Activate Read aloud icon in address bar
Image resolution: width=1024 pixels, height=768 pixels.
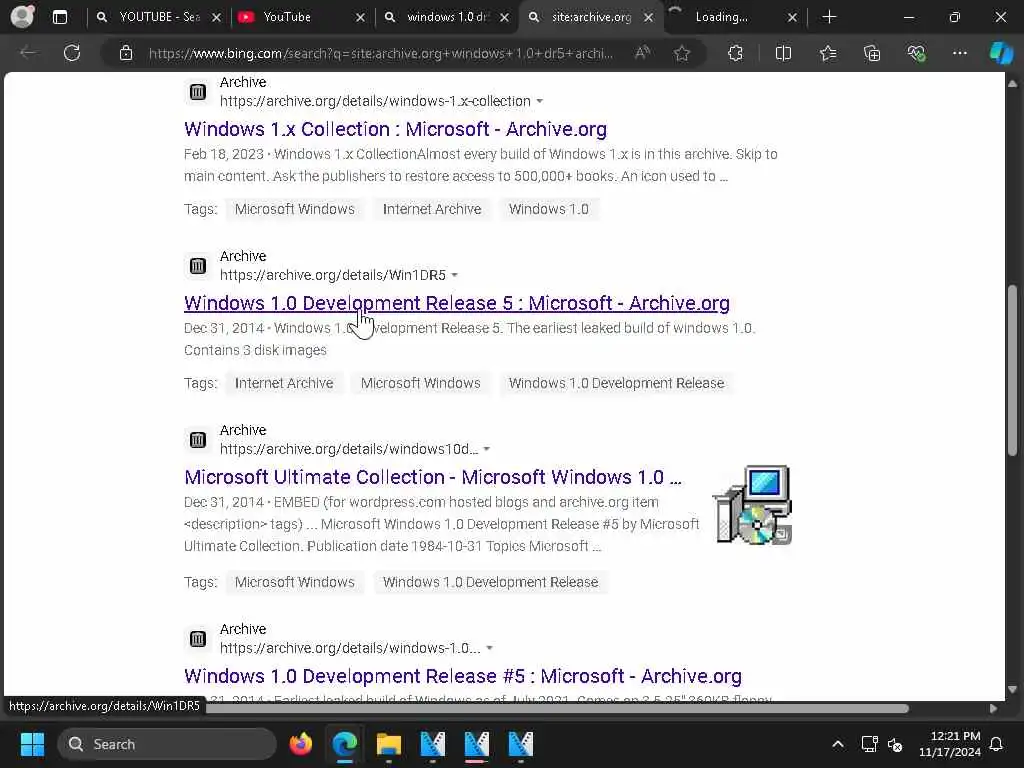click(x=643, y=53)
